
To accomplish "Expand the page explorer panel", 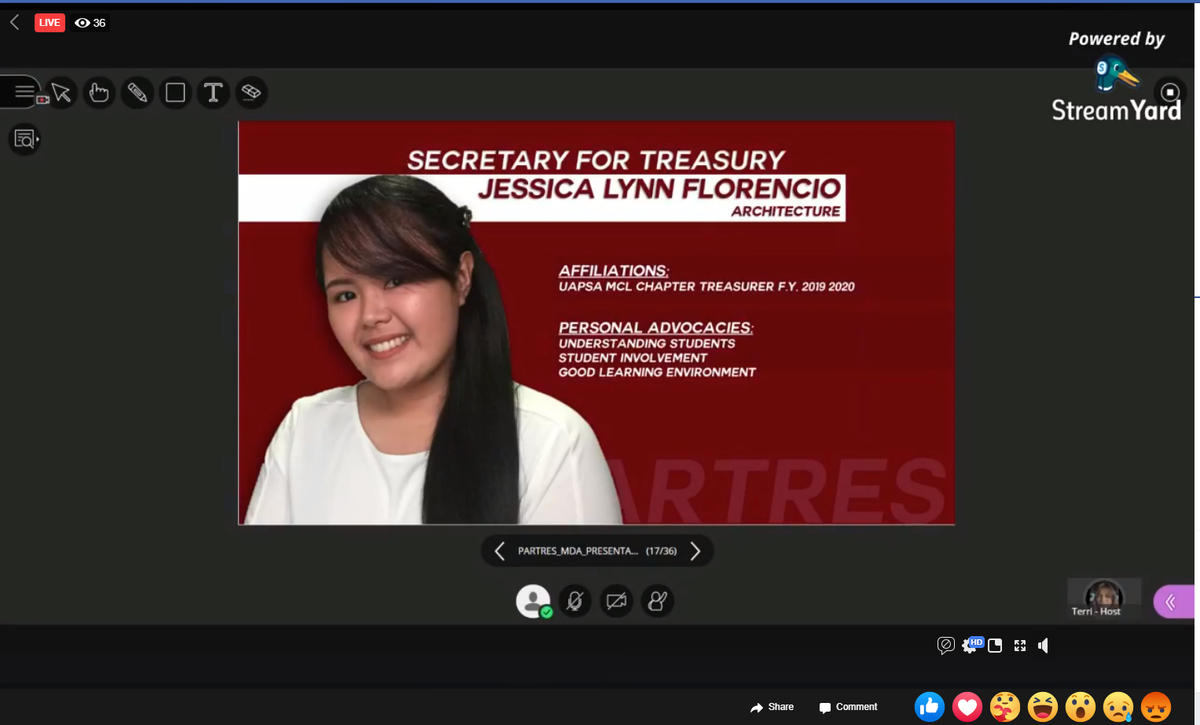I will (x=25, y=139).
